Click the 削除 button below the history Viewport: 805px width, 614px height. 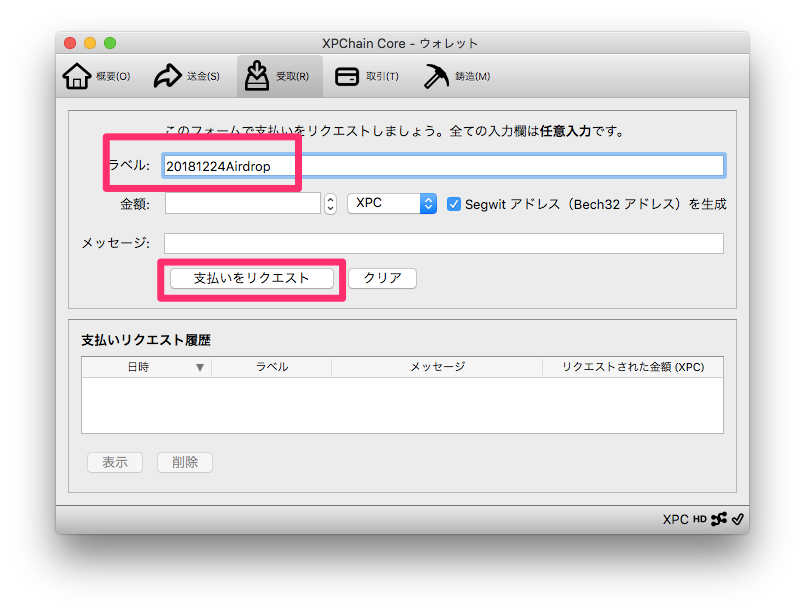tap(184, 462)
